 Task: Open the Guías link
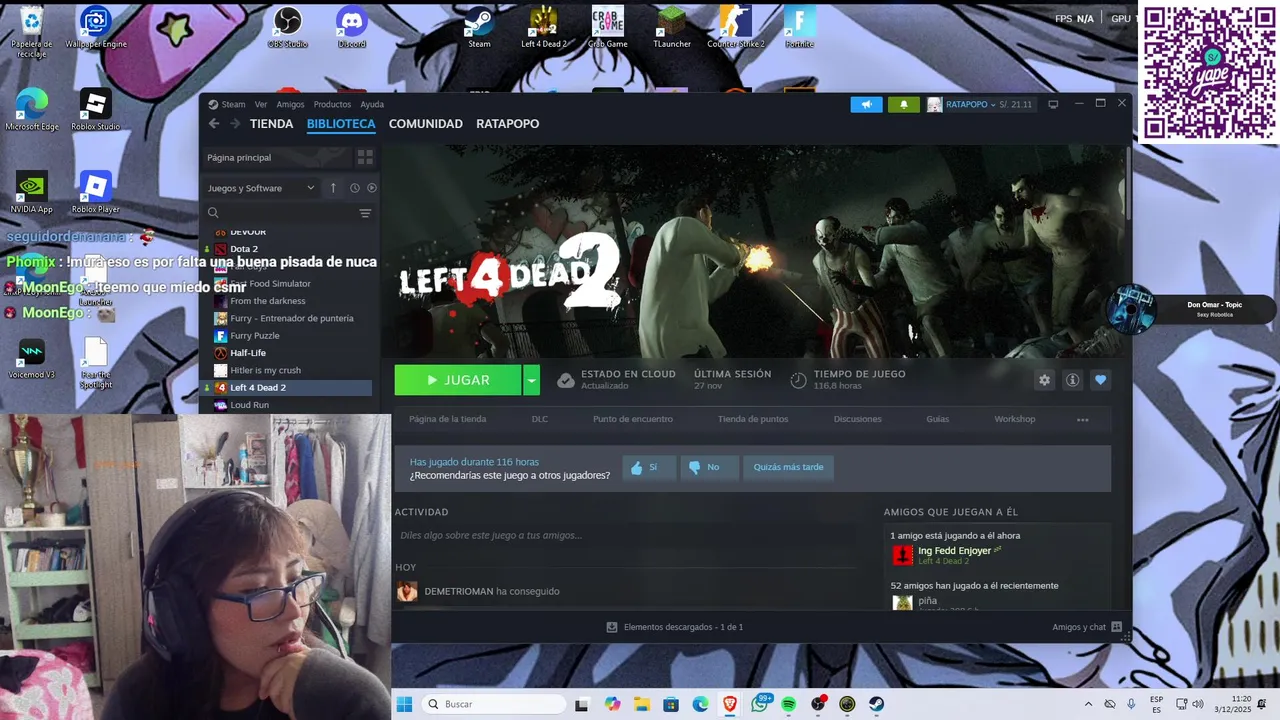click(938, 419)
